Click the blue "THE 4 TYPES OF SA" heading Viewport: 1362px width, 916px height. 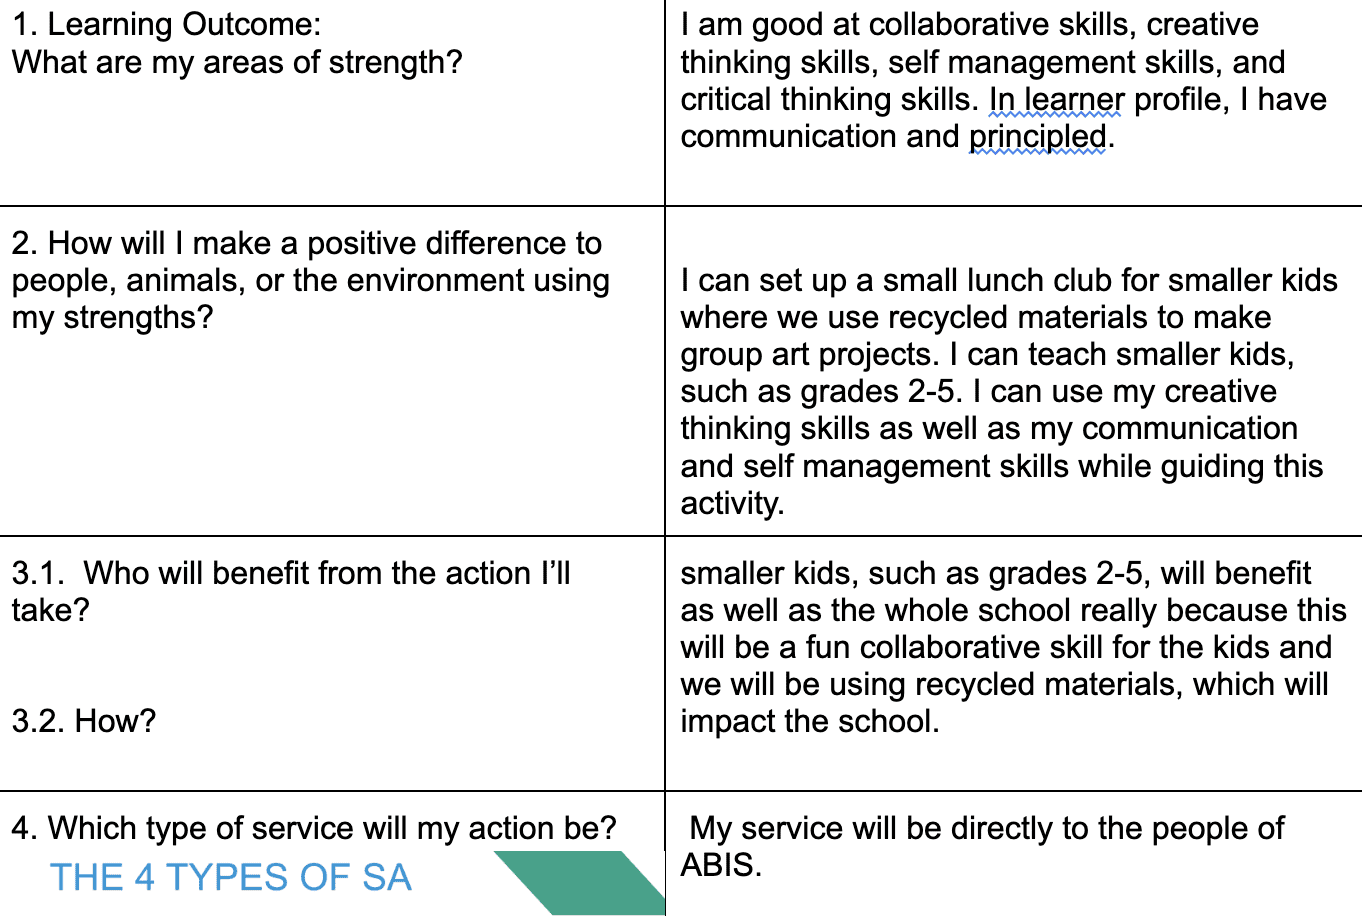coord(231,878)
